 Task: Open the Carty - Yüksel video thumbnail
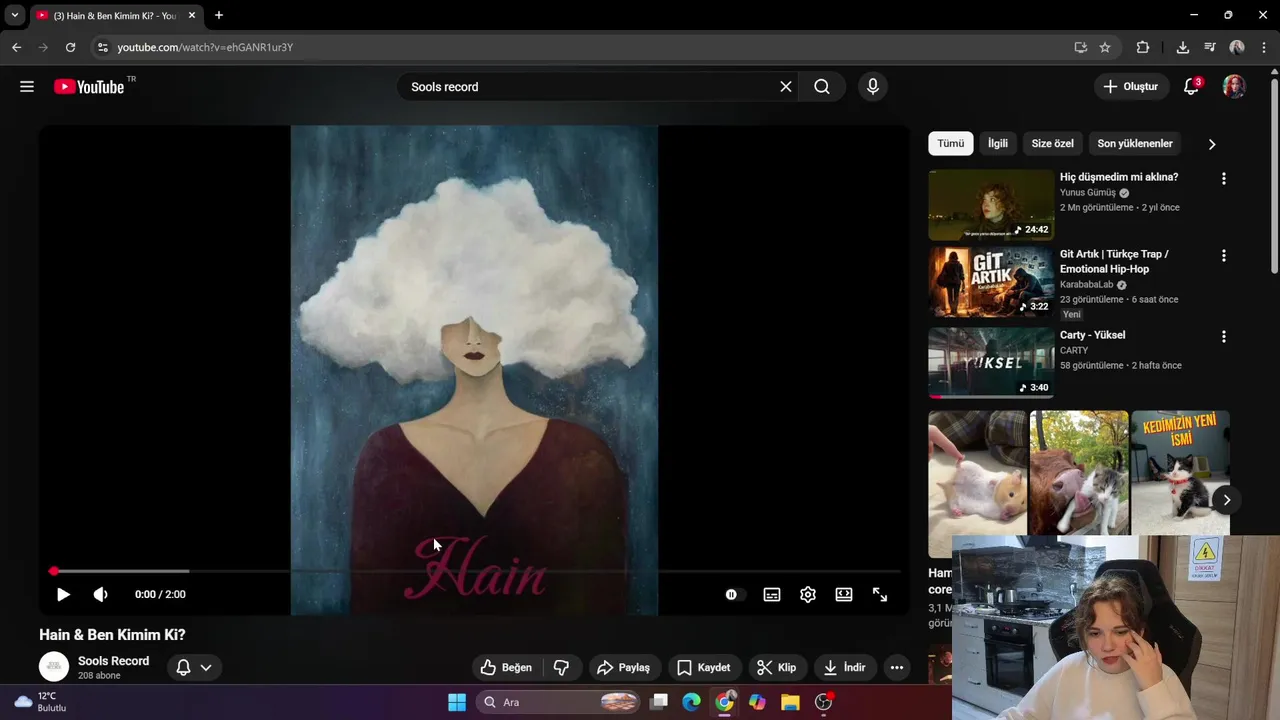[x=991, y=362]
